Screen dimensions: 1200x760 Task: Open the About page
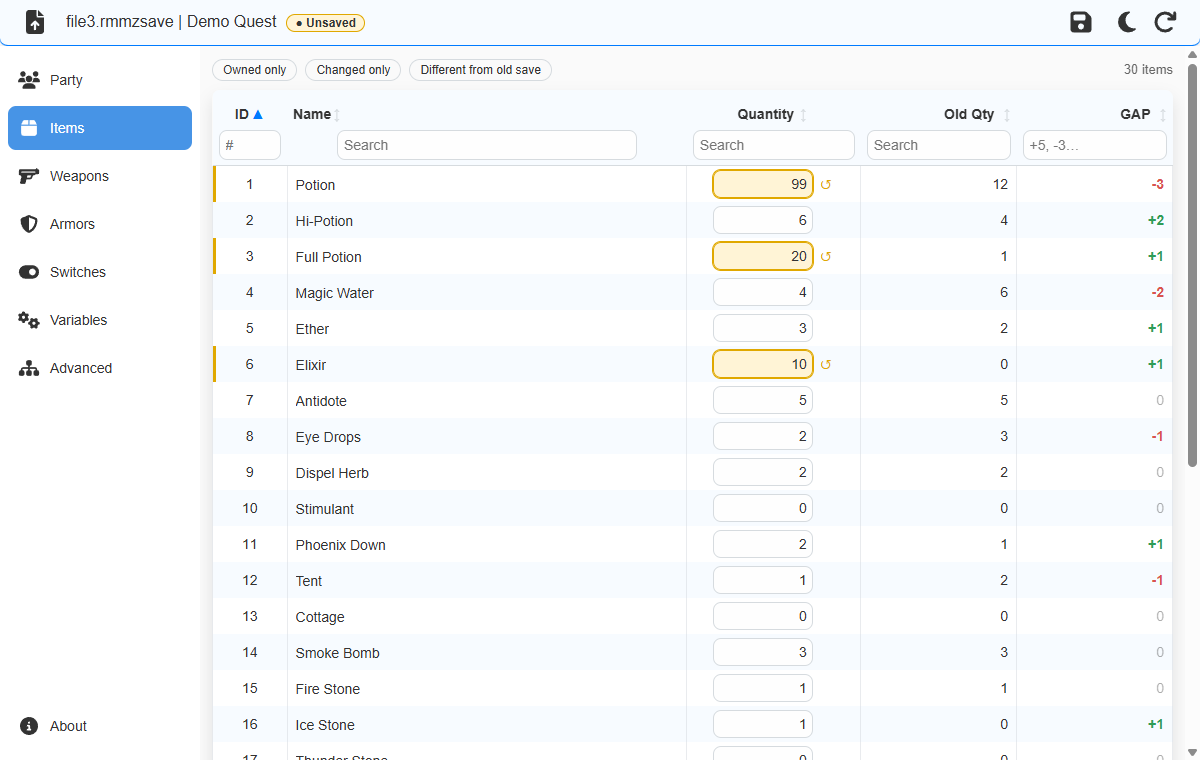pos(100,726)
